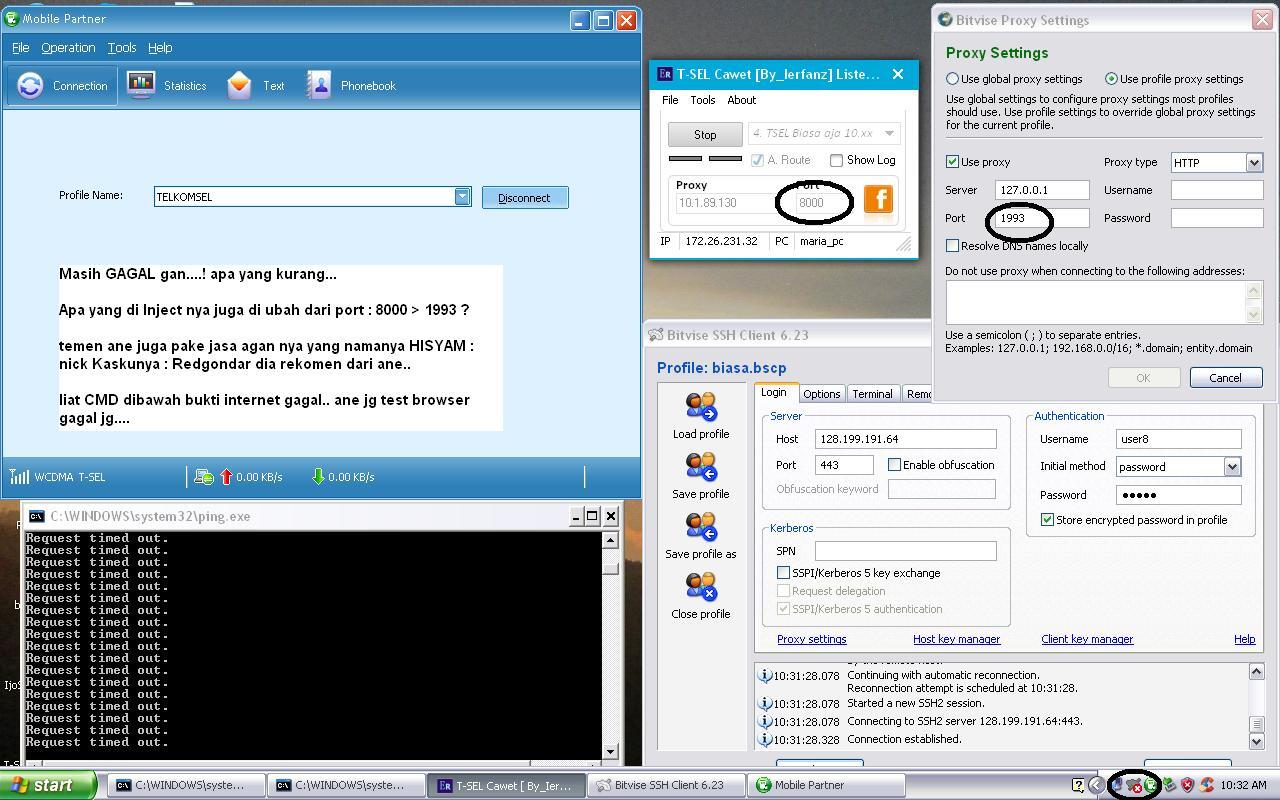Toggle 'Store encrypted password in profile'
Screen dimensions: 1280x800
point(1047,520)
